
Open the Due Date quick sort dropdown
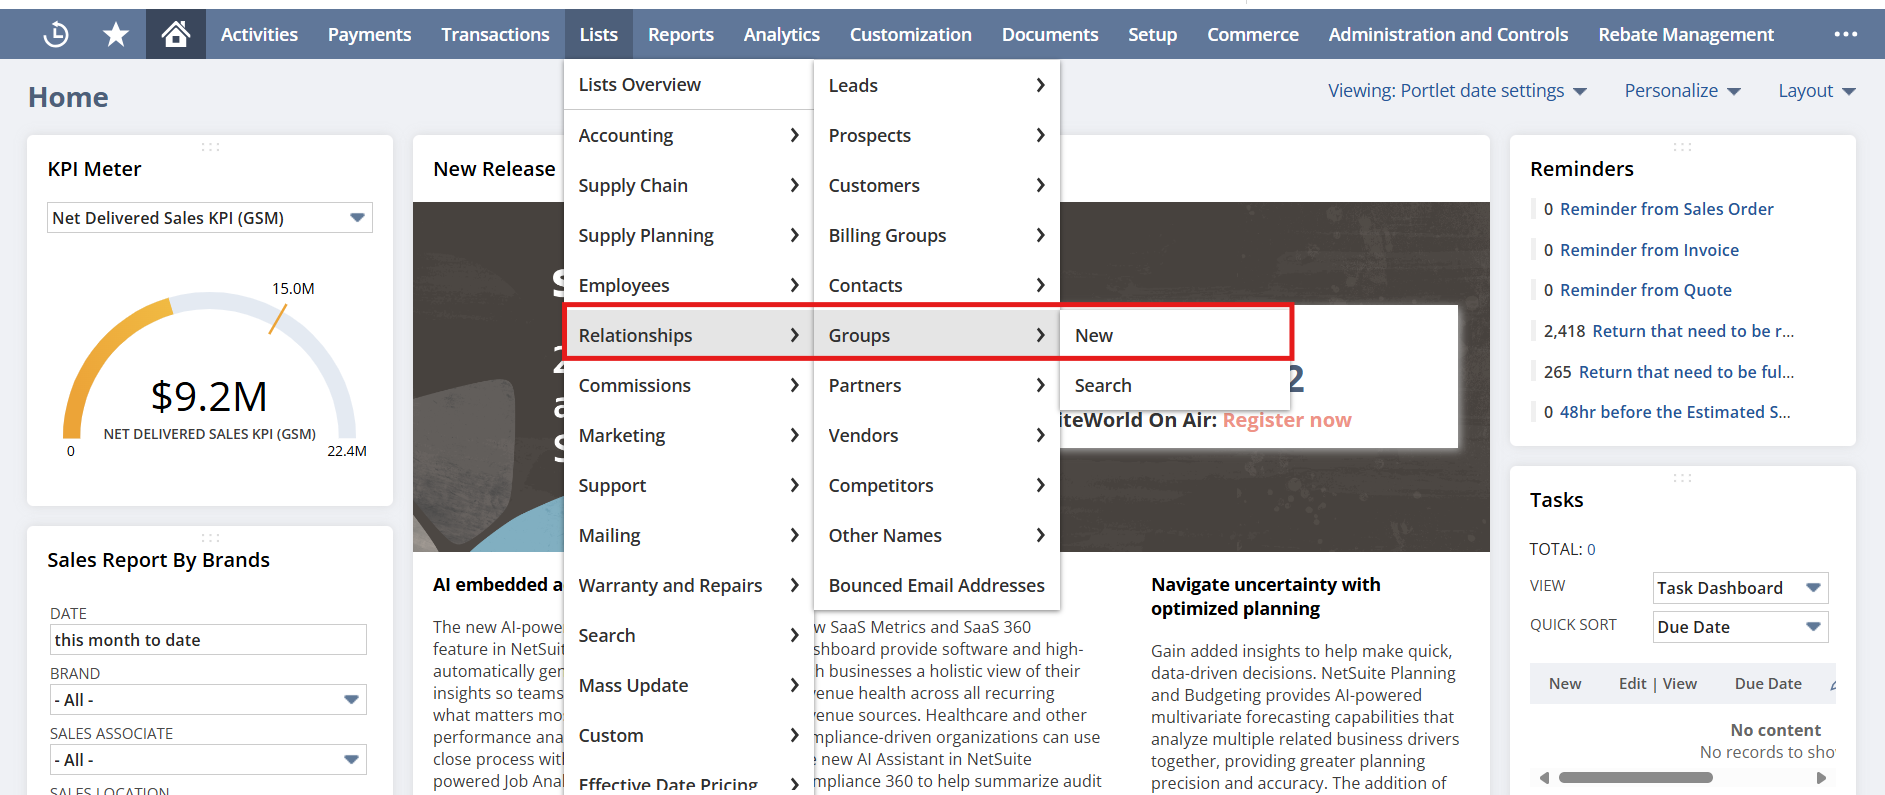[x=1813, y=627]
